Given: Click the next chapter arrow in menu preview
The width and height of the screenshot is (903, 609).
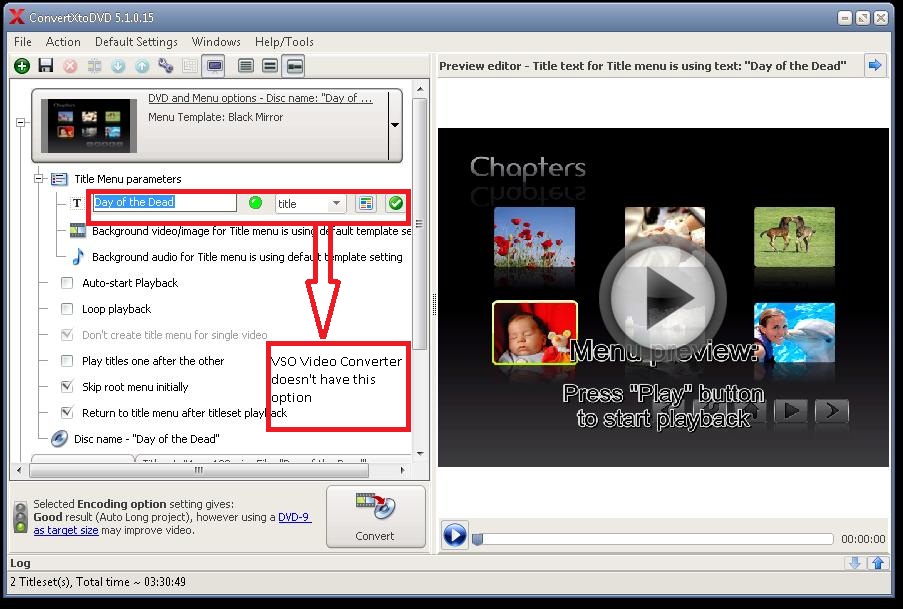Looking at the screenshot, I should pos(832,411).
